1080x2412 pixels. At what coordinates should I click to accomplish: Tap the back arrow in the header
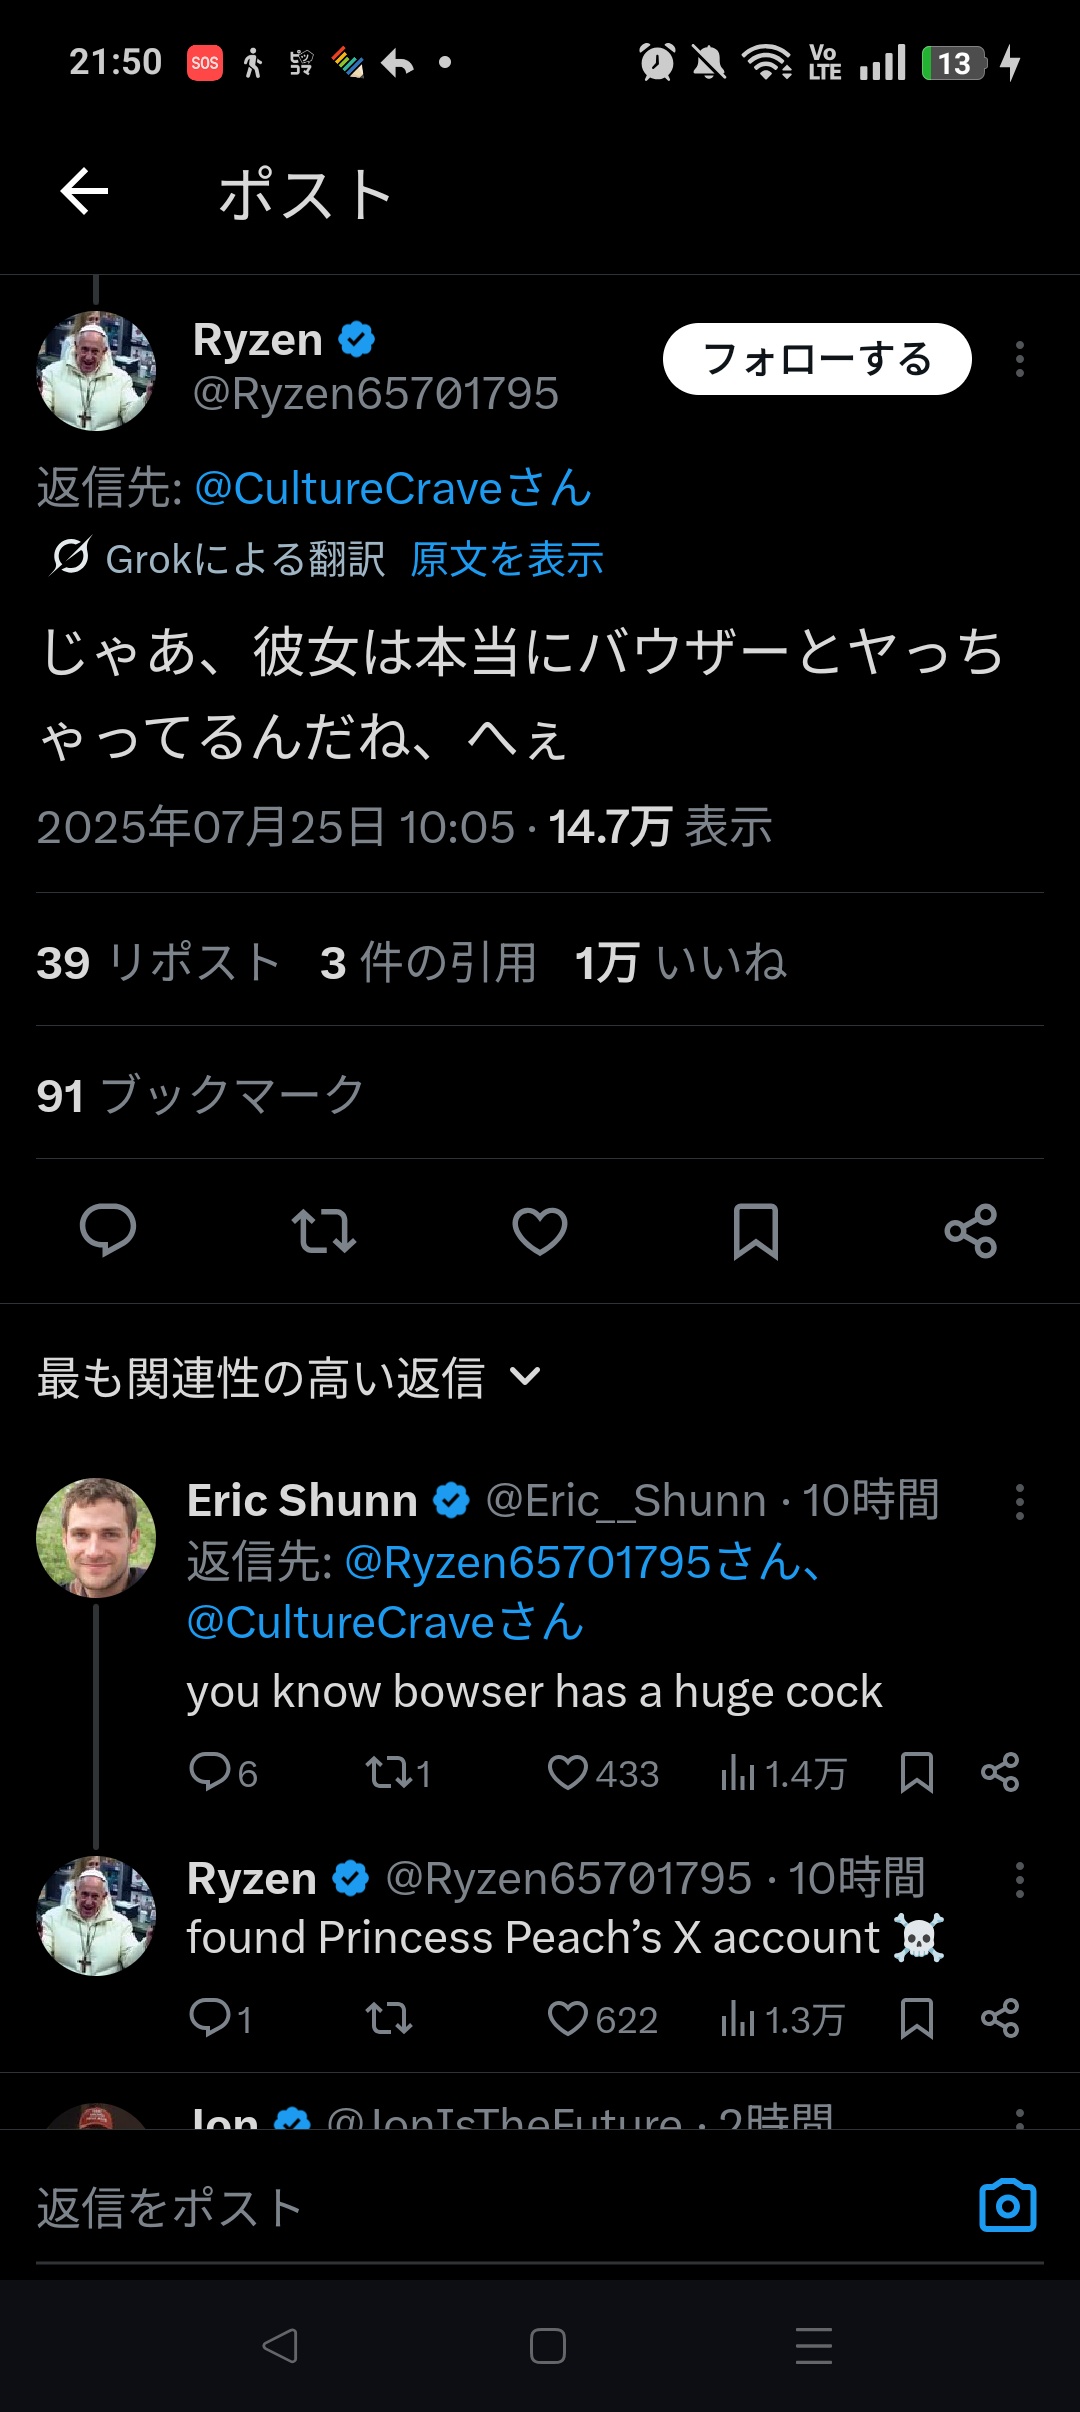84,192
